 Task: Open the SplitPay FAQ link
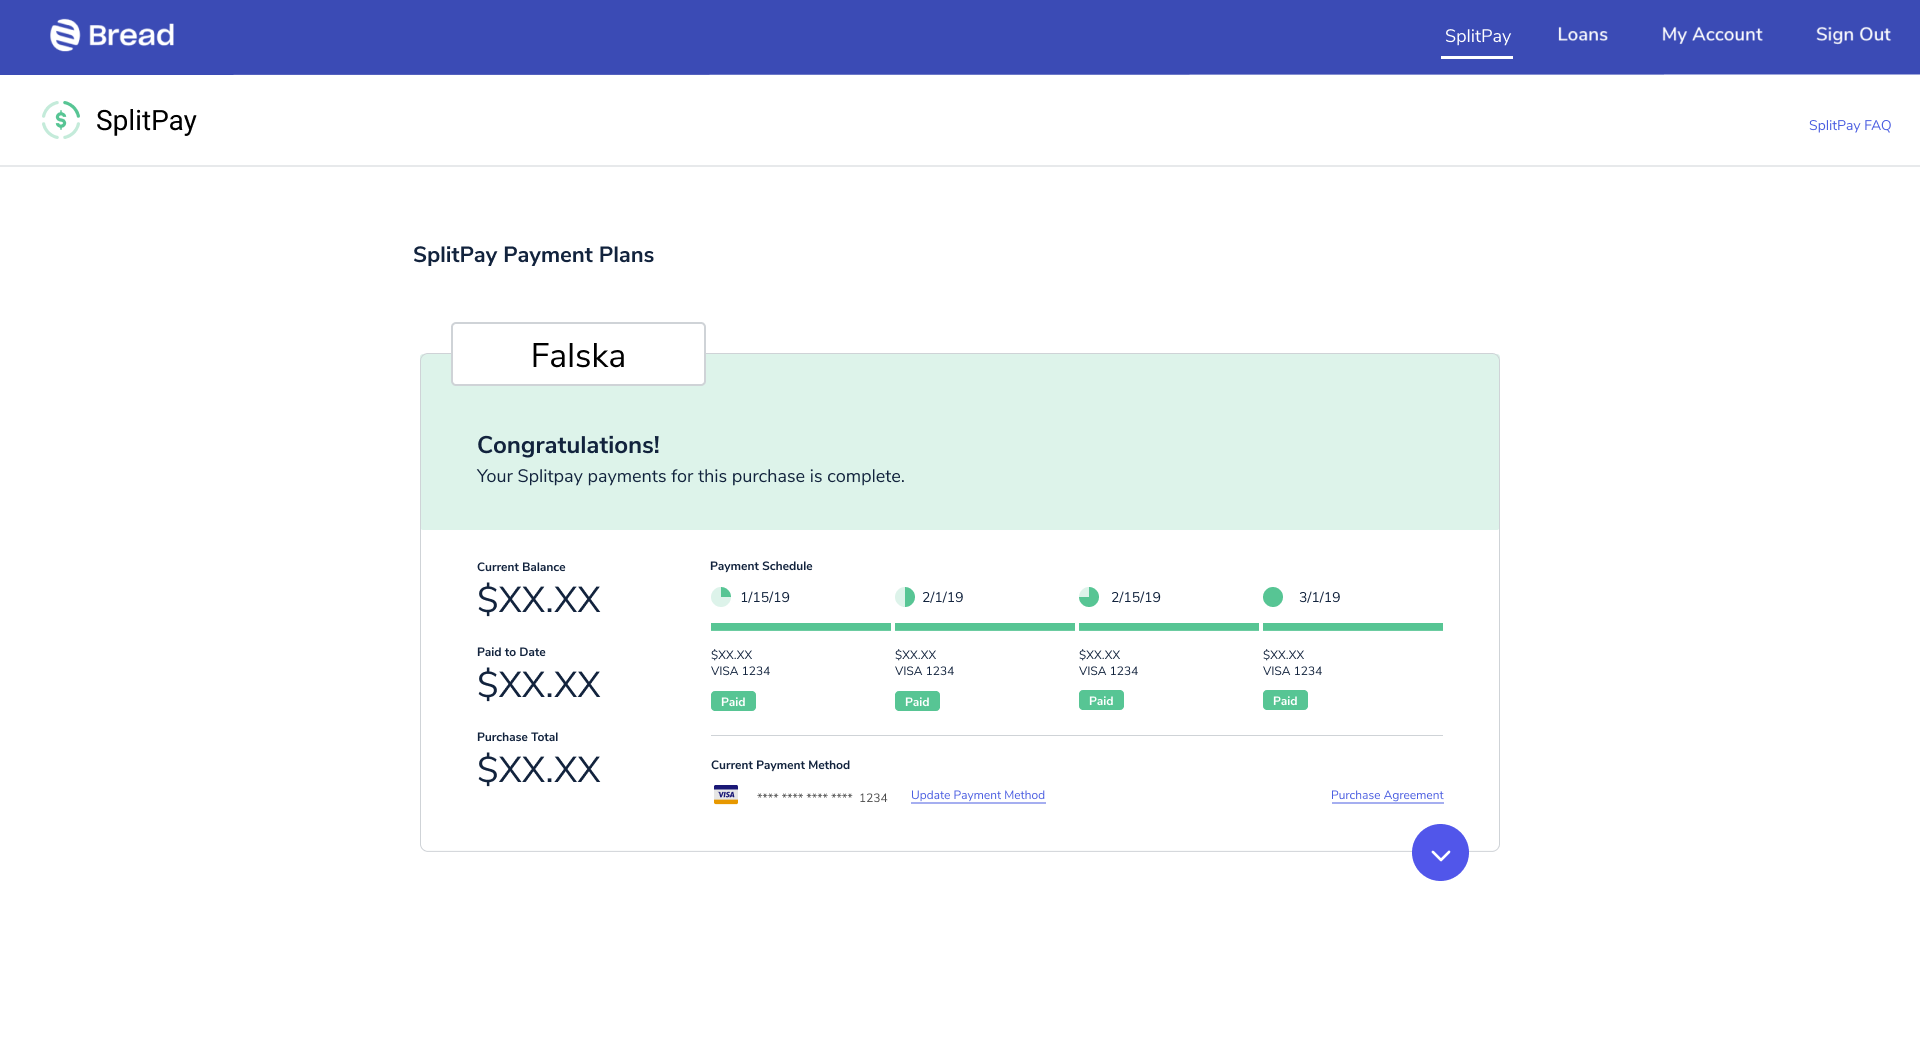[x=1850, y=125]
